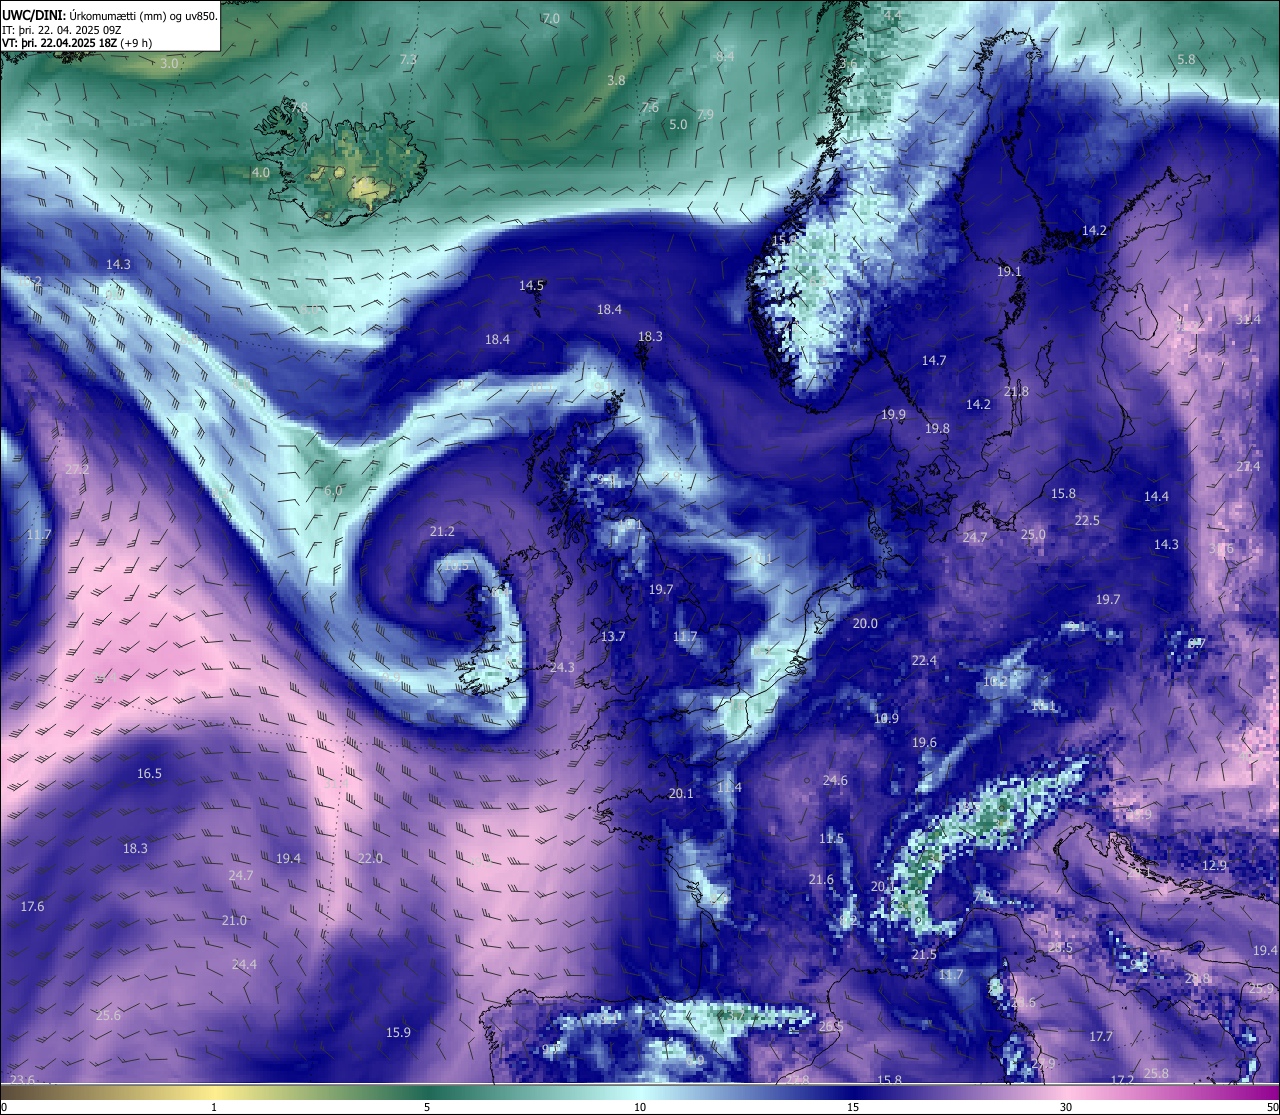The width and height of the screenshot is (1280, 1115).
Task: Click the 22.4 map value
Action: coord(924,661)
